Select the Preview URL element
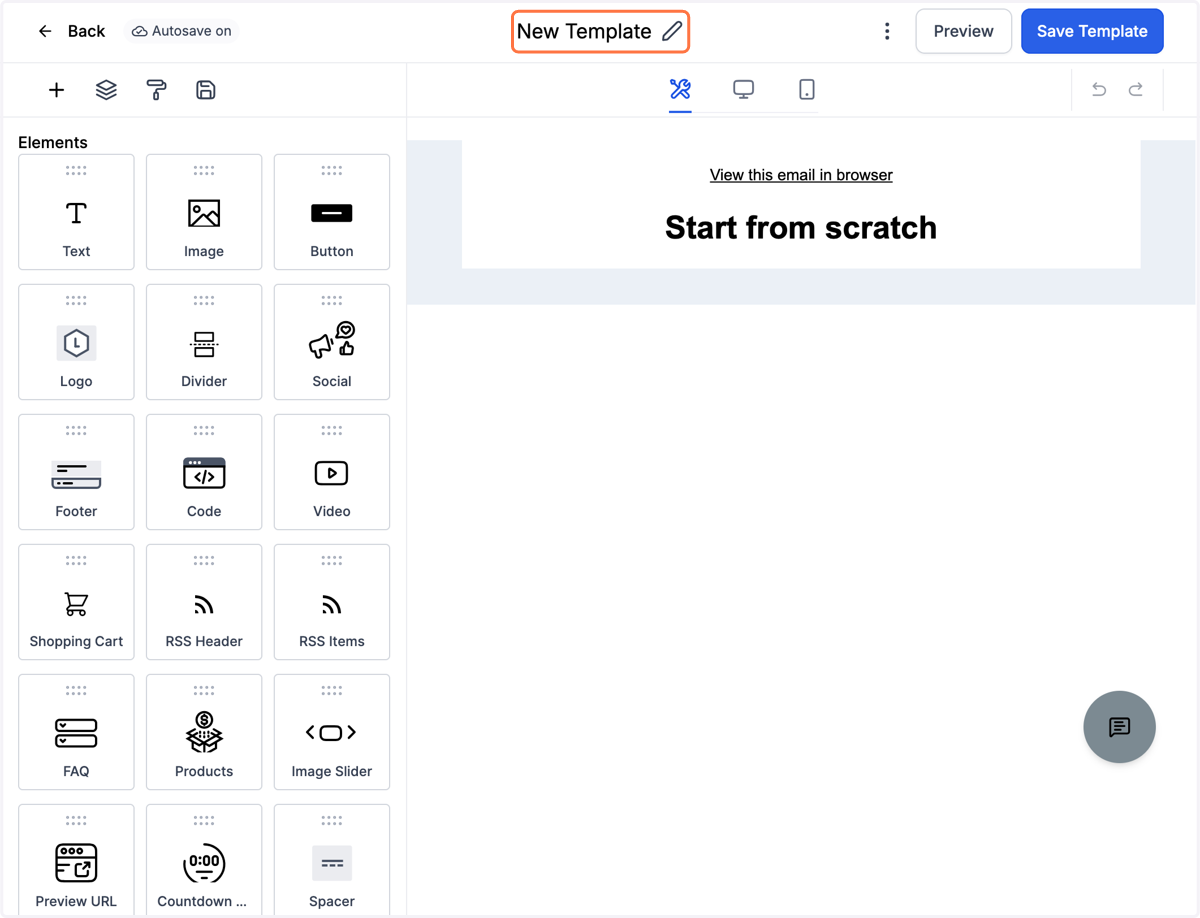Screen dimensions: 1200x918 click(x=76, y=861)
